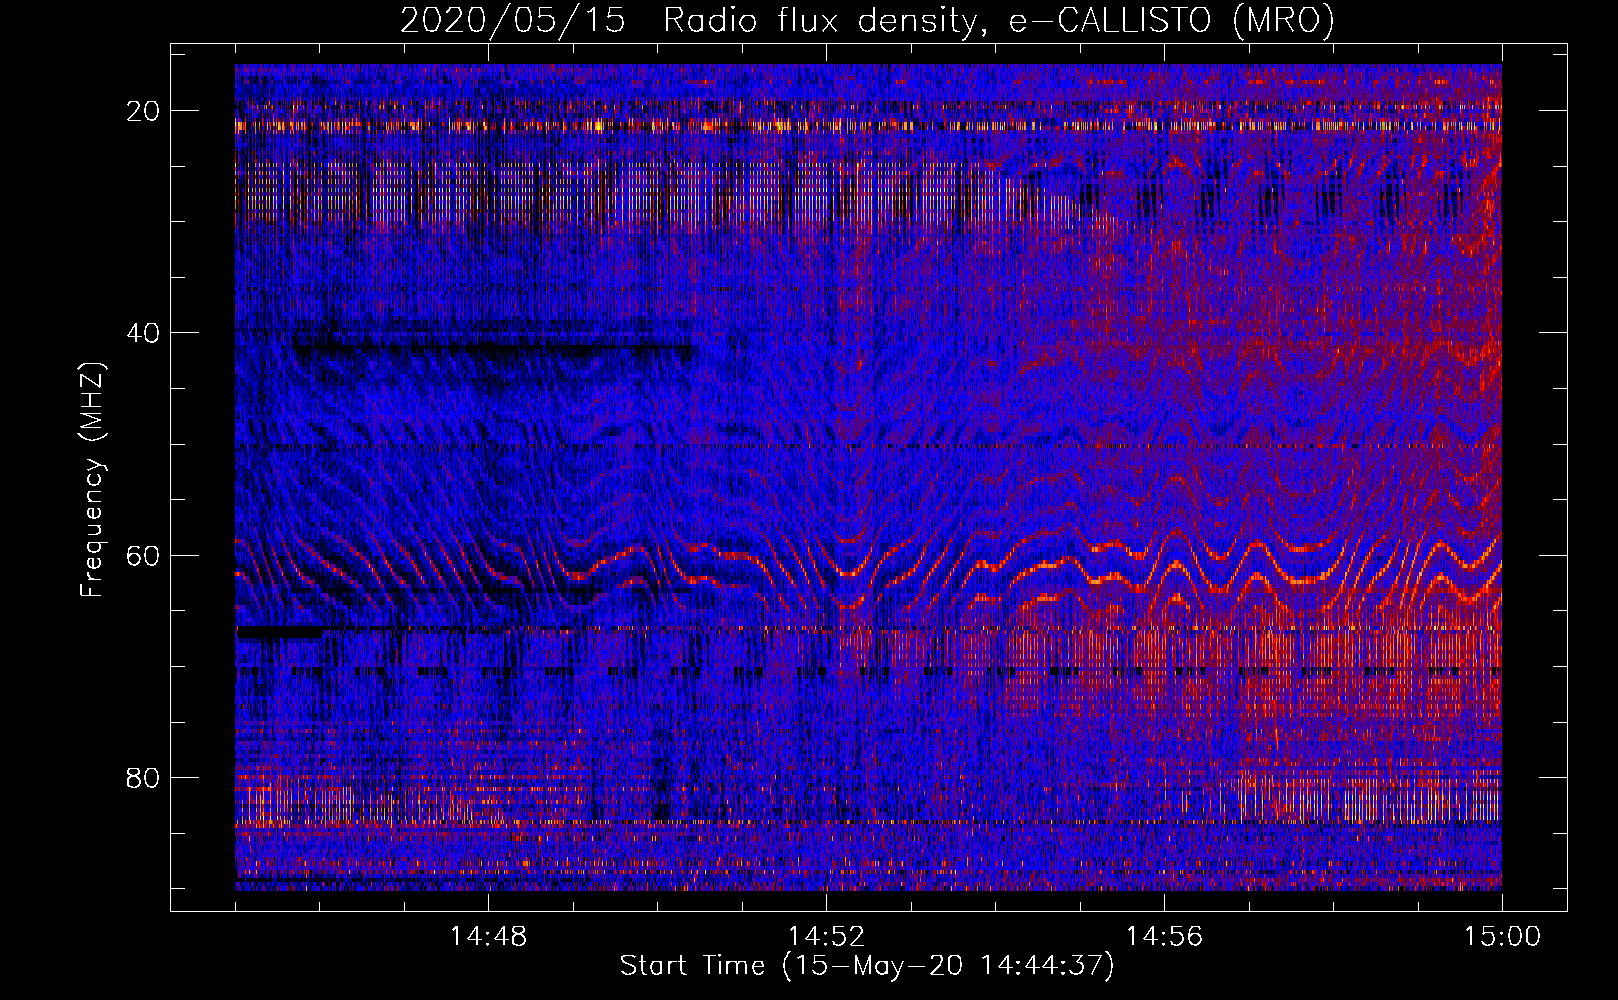Click the 14:48 time tick label
Image resolution: width=1618 pixels, height=1000 pixels.
488,937
